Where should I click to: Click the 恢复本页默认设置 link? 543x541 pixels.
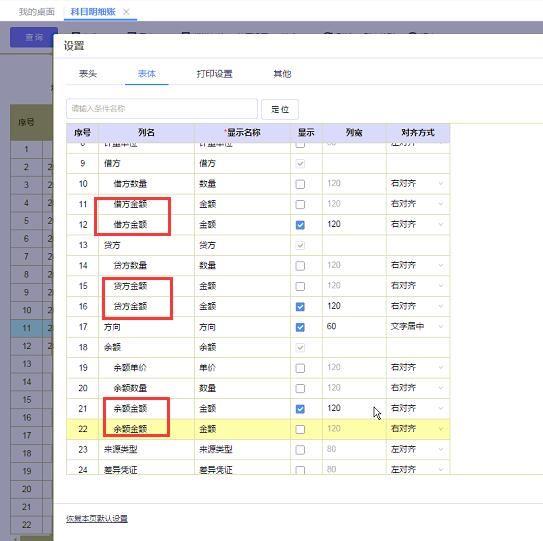(97, 518)
